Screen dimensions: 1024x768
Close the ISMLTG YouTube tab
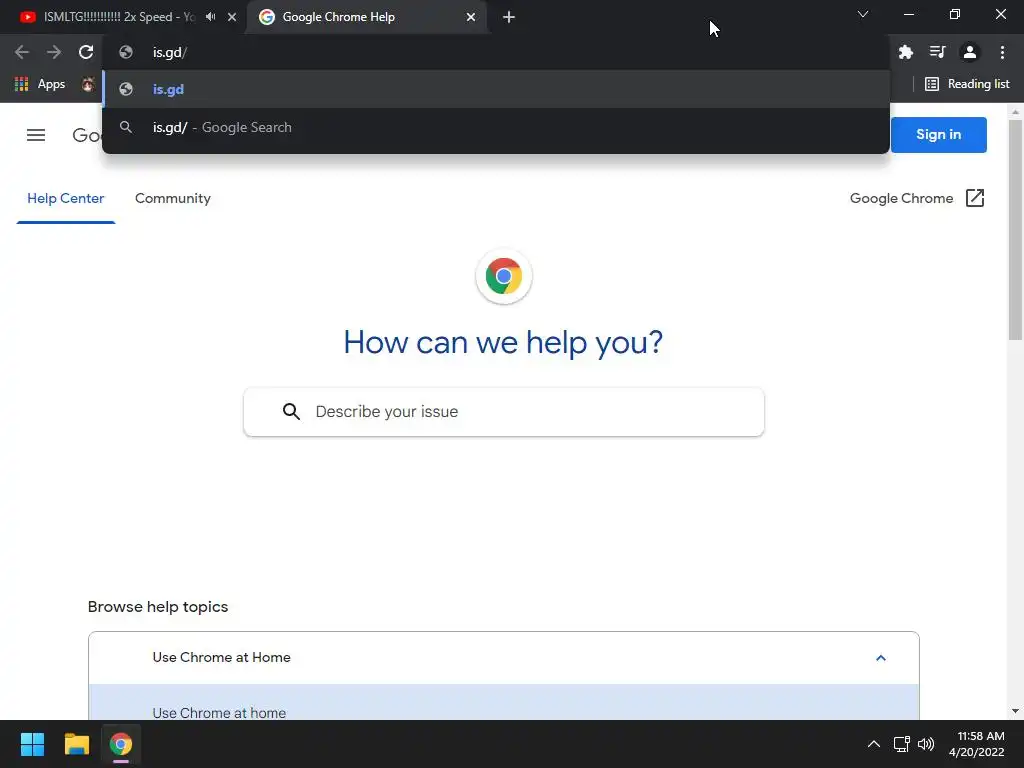[232, 17]
